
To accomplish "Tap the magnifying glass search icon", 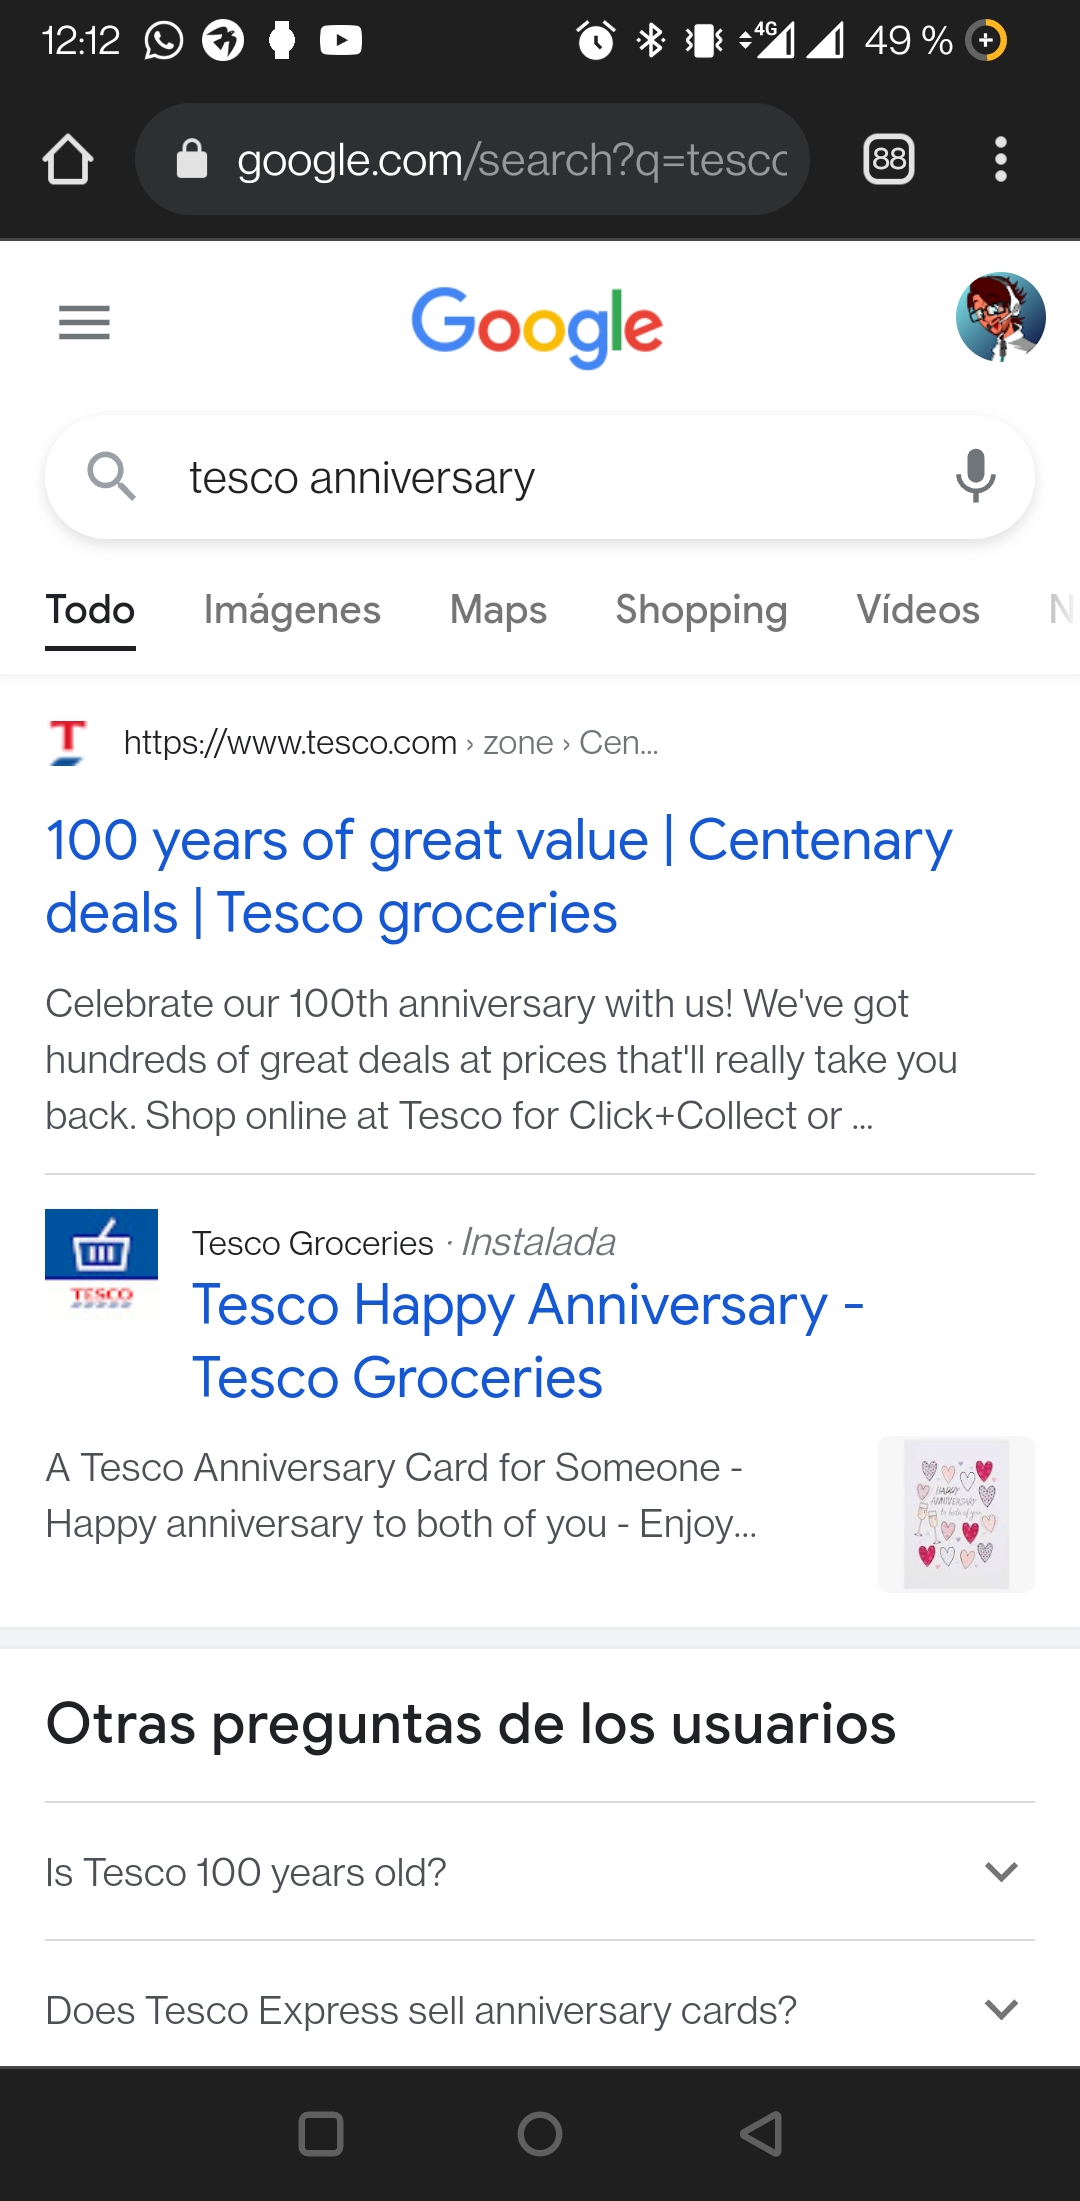I will pyautogui.click(x=111, y=476).
